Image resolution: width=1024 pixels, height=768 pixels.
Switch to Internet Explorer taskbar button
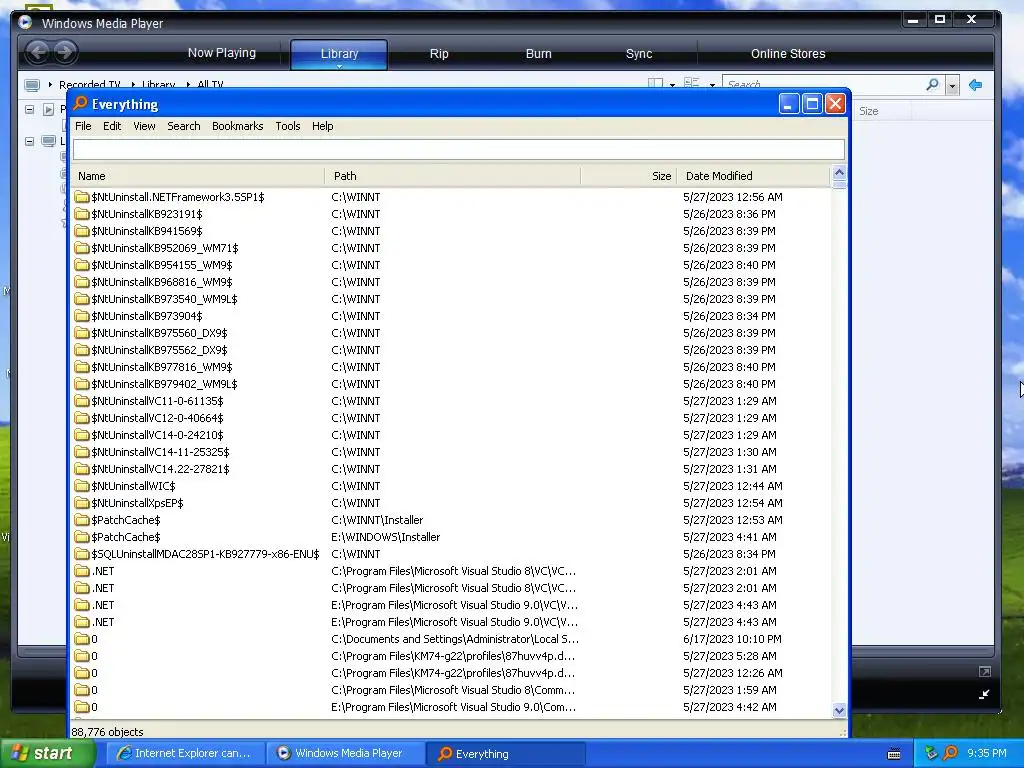coord(184,753)
